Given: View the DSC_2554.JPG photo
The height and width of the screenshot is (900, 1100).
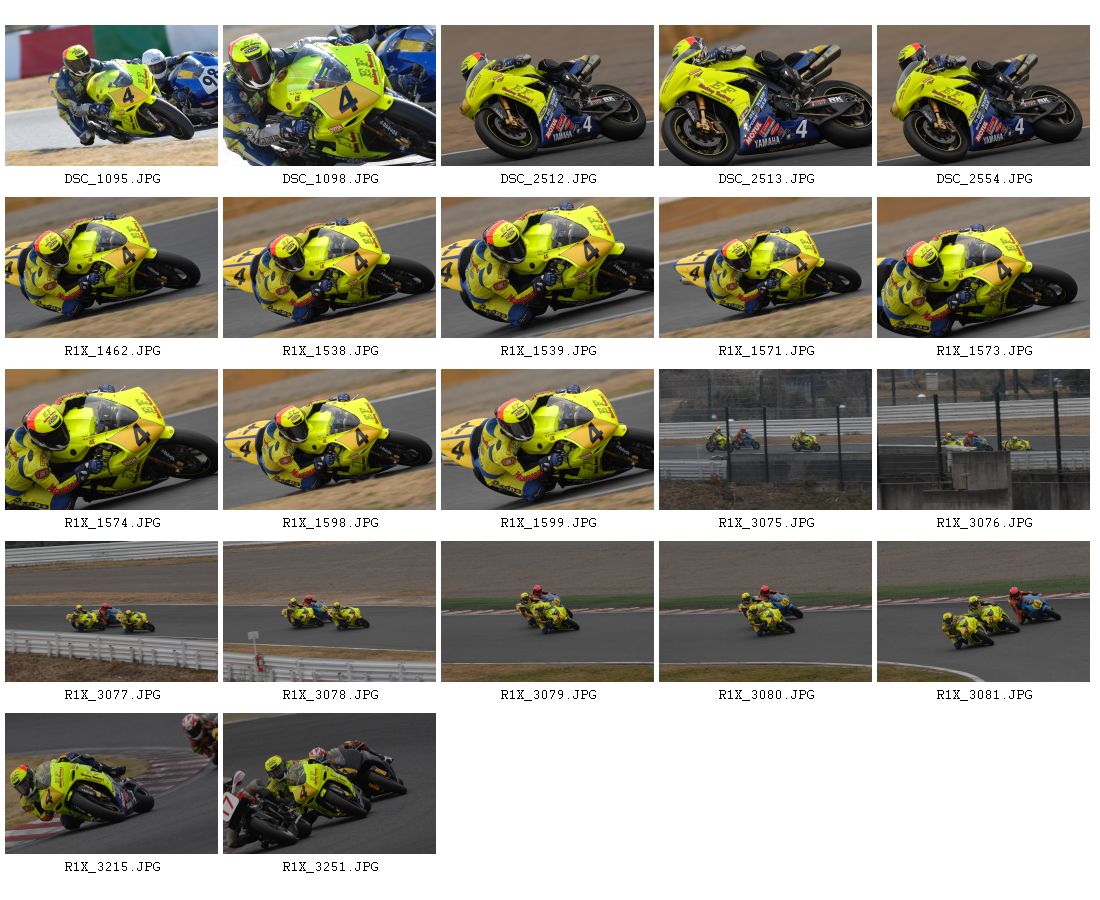Looking at the screenshot, I should point(984,95).
